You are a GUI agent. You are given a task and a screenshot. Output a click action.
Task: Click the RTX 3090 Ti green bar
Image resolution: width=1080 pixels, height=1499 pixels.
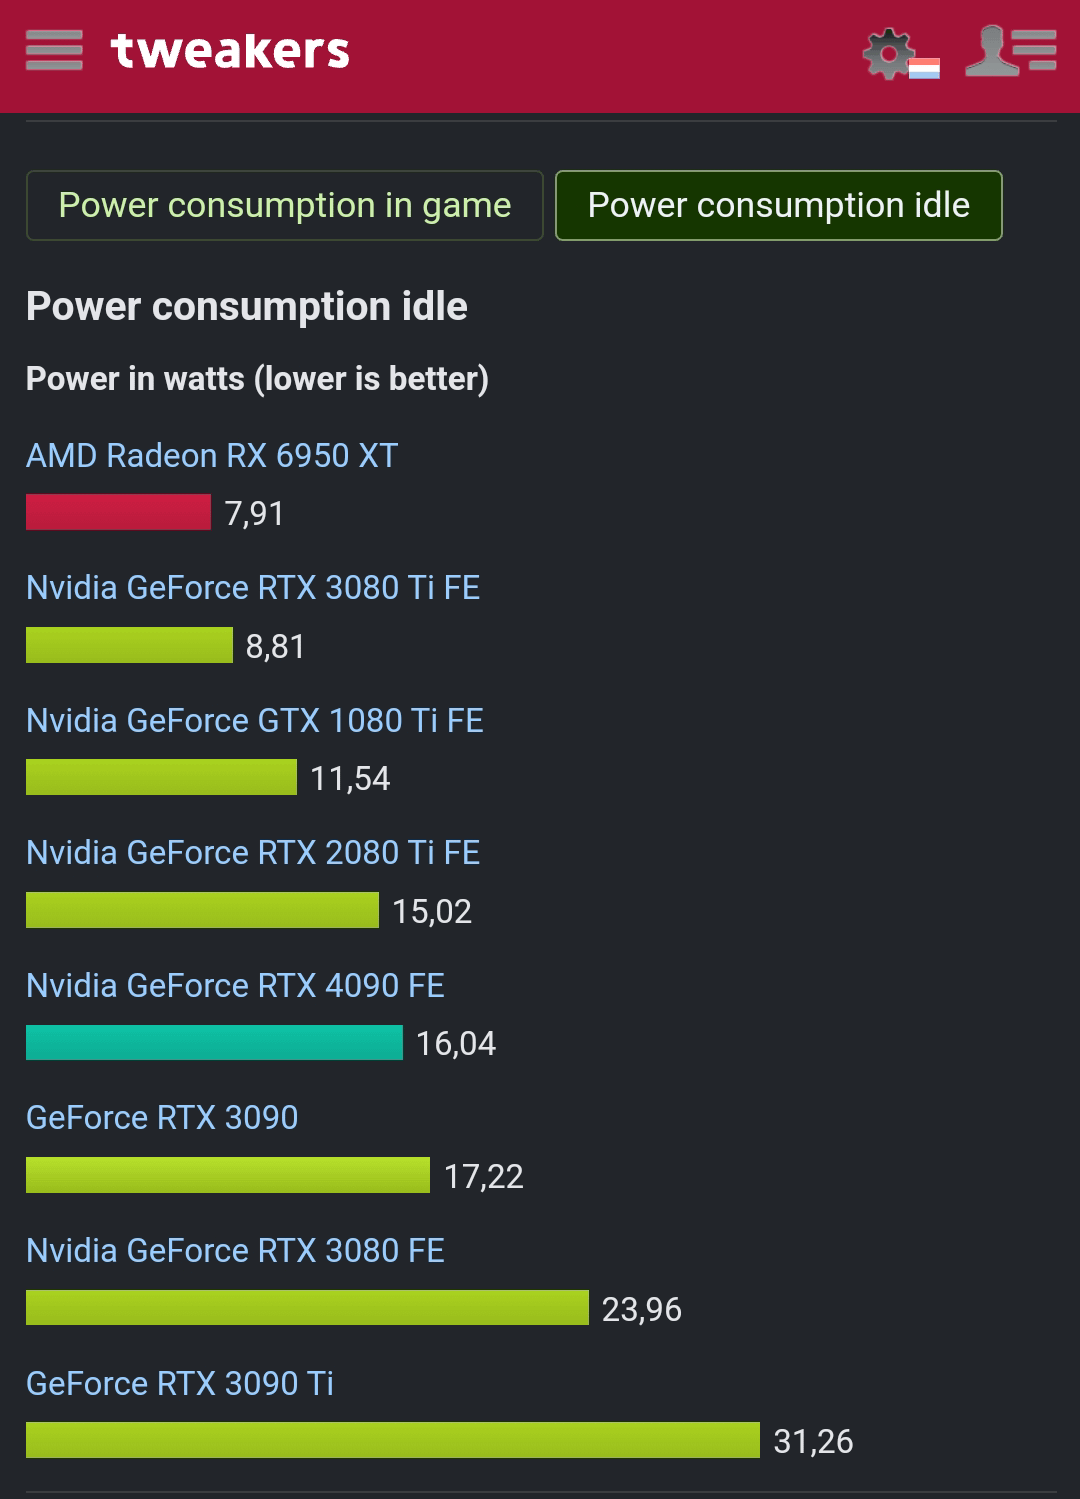pyautogui.click(x=393, y=1440)
